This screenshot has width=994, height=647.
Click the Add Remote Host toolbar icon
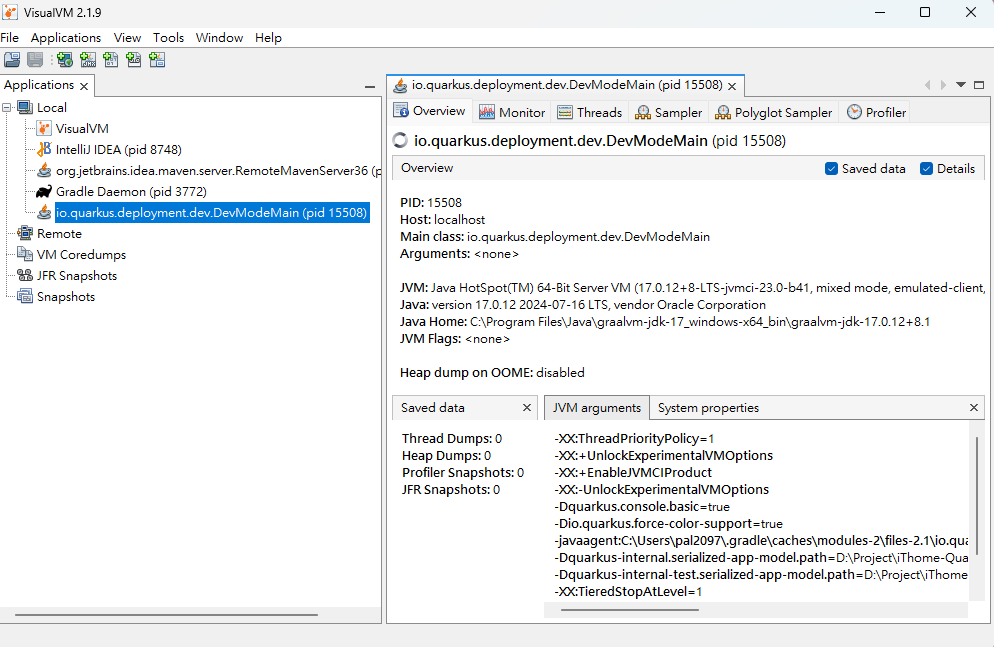click(x=65, y=60)
